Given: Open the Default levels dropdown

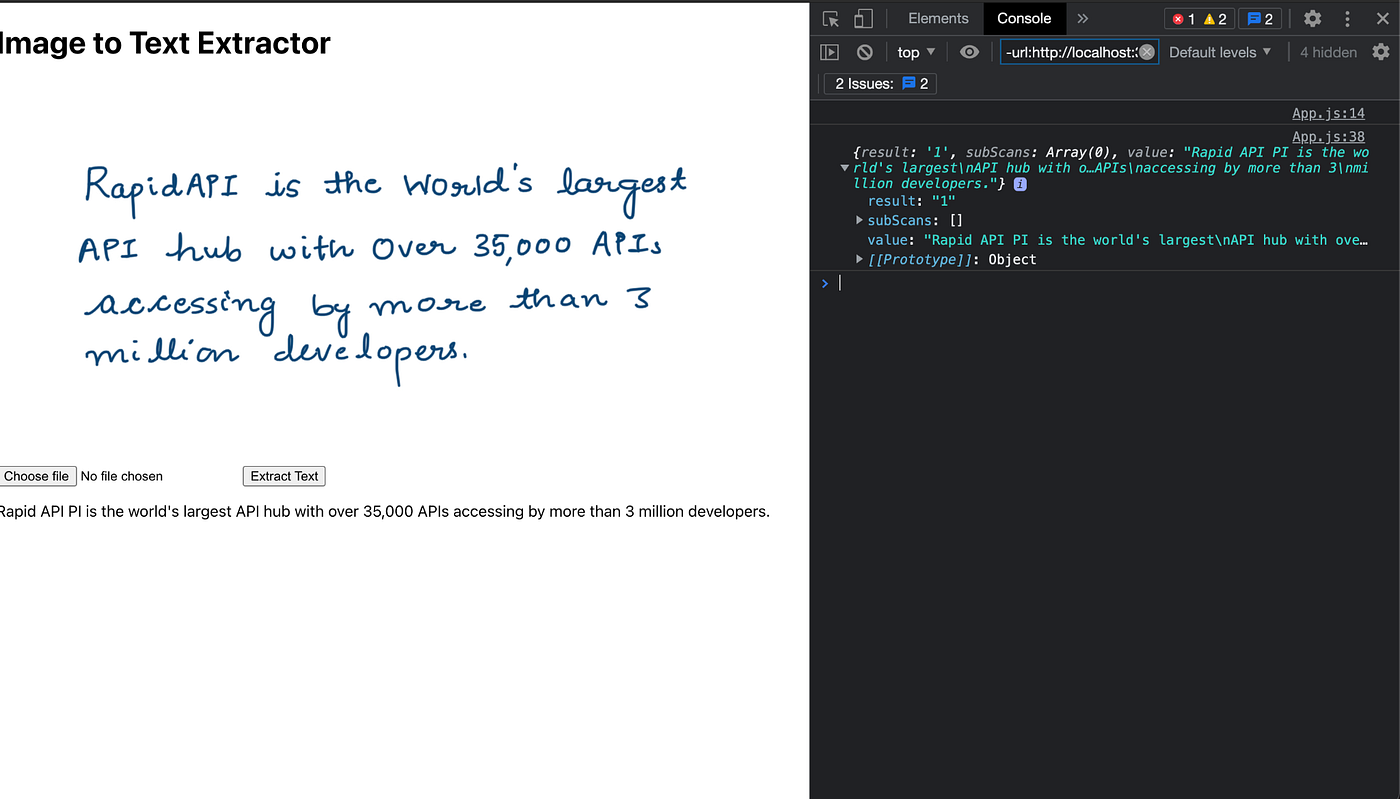Looking at the screenshot, I should pyautogui.click(x=1219, y=51).
